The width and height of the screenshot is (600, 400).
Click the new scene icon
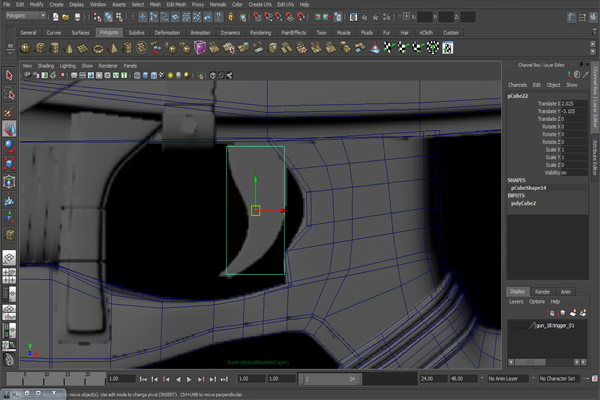[x=56, y=17]
